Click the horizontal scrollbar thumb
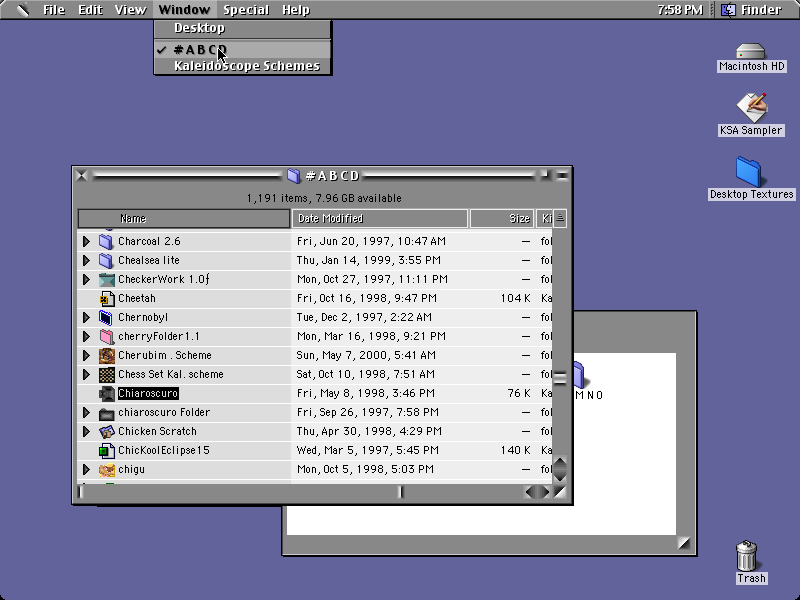 point(401,492)
